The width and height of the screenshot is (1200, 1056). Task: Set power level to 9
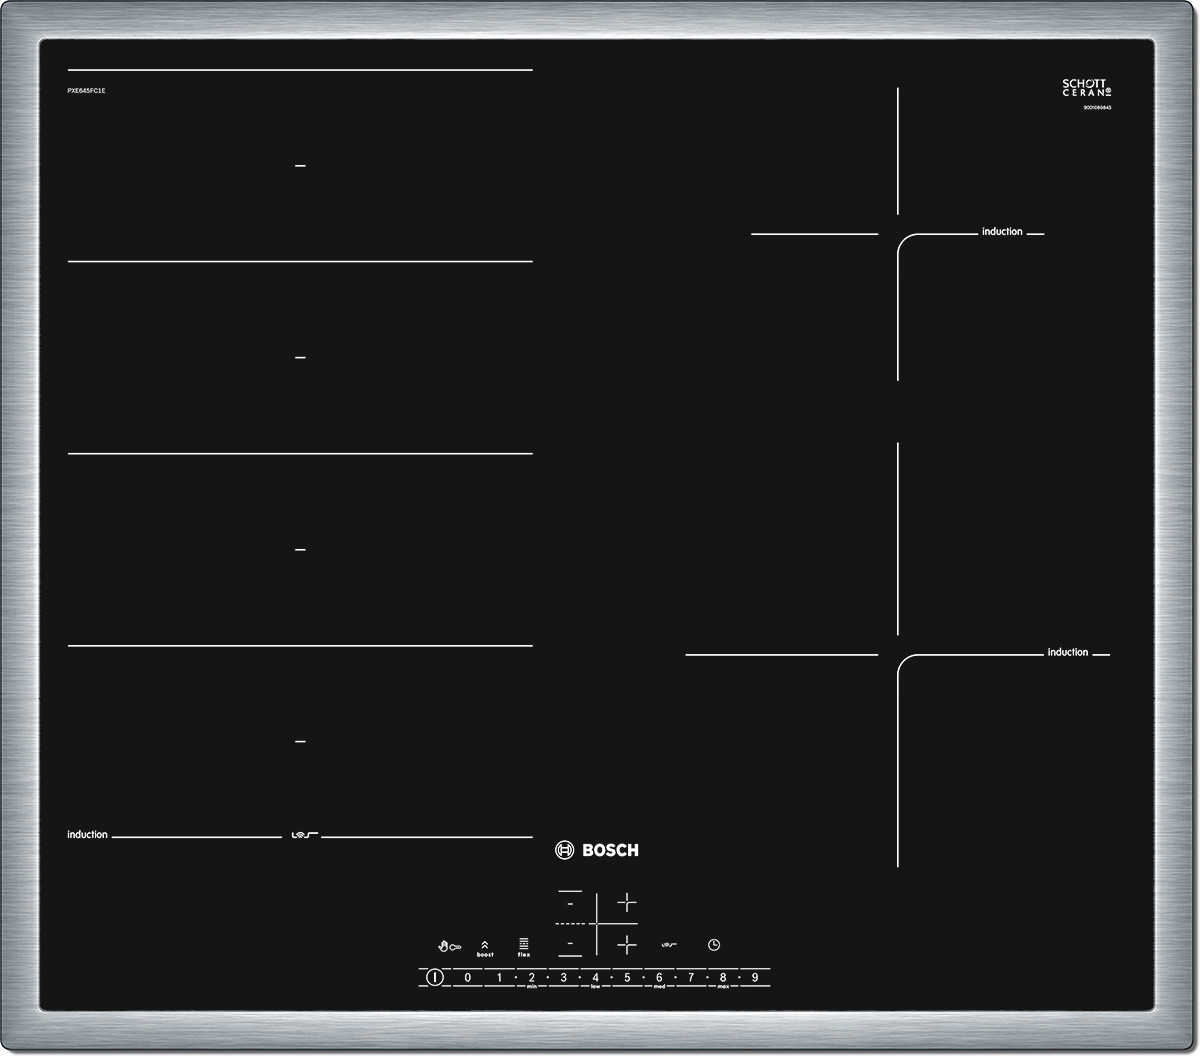tap(755, 977)
